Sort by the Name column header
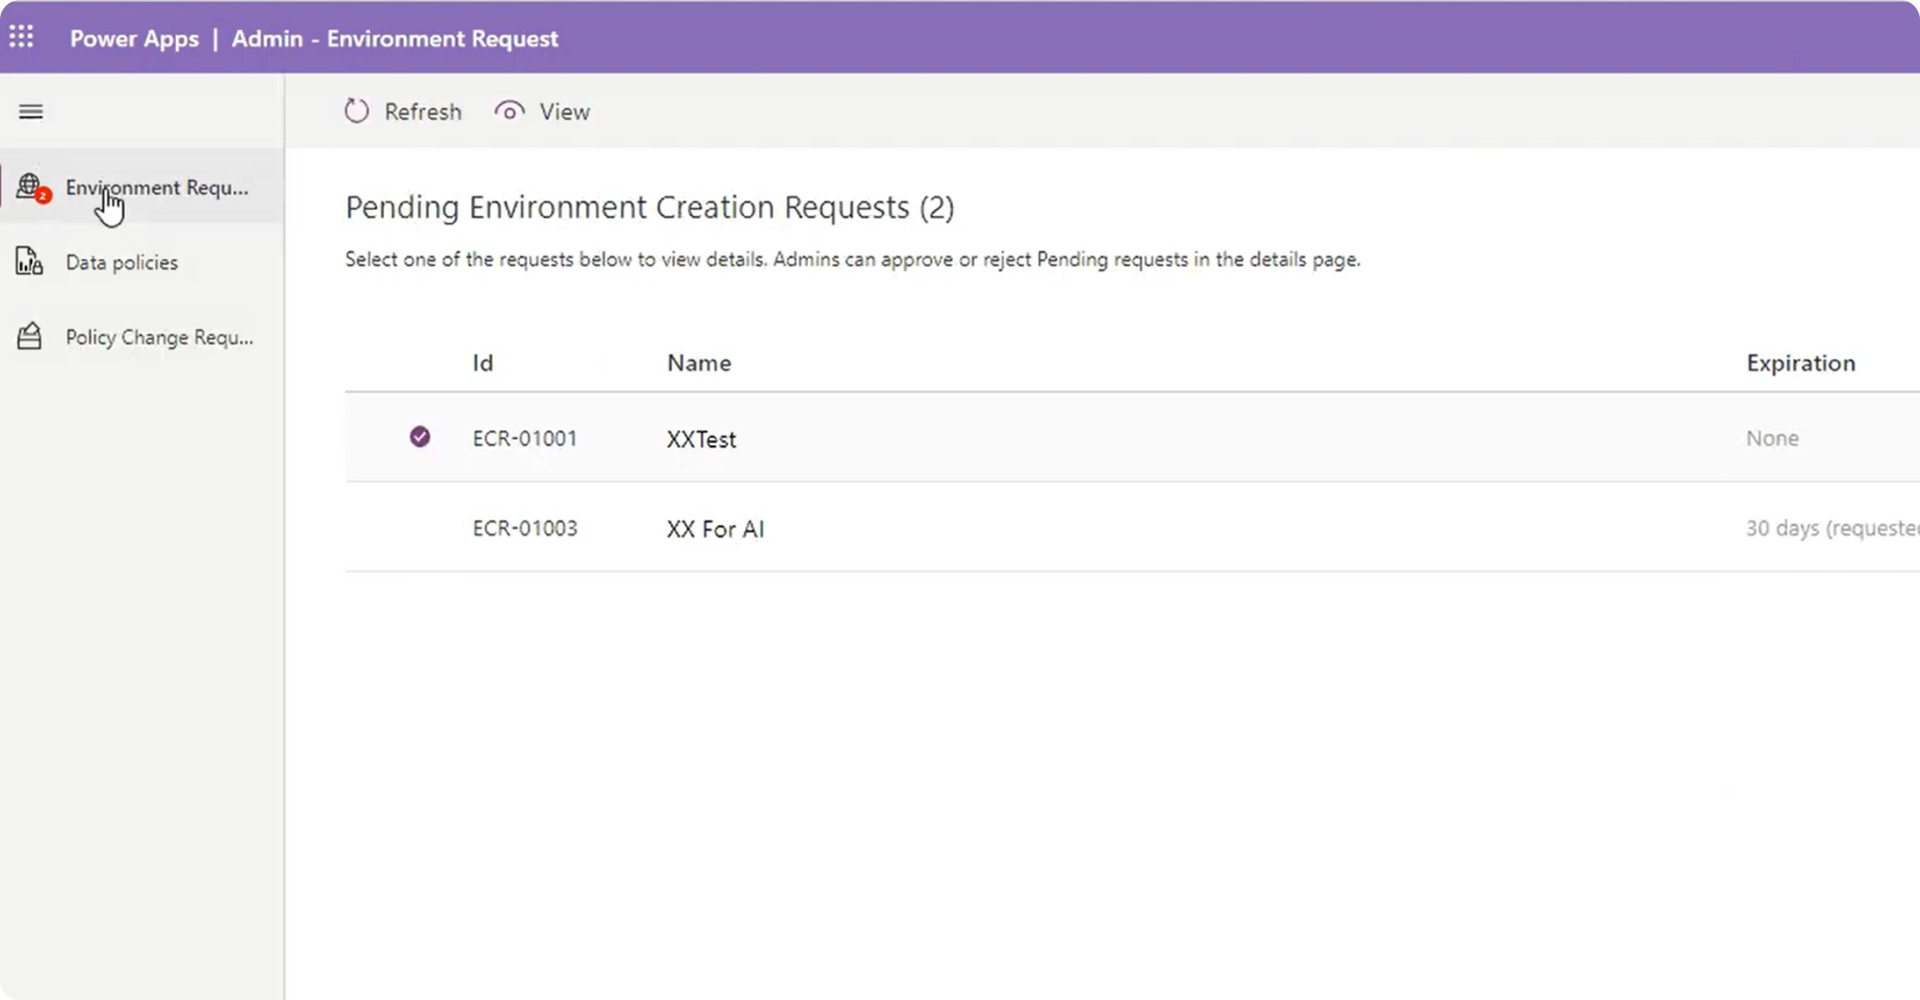Viewport: 1920px width, 1000px height. pos(699,363)
